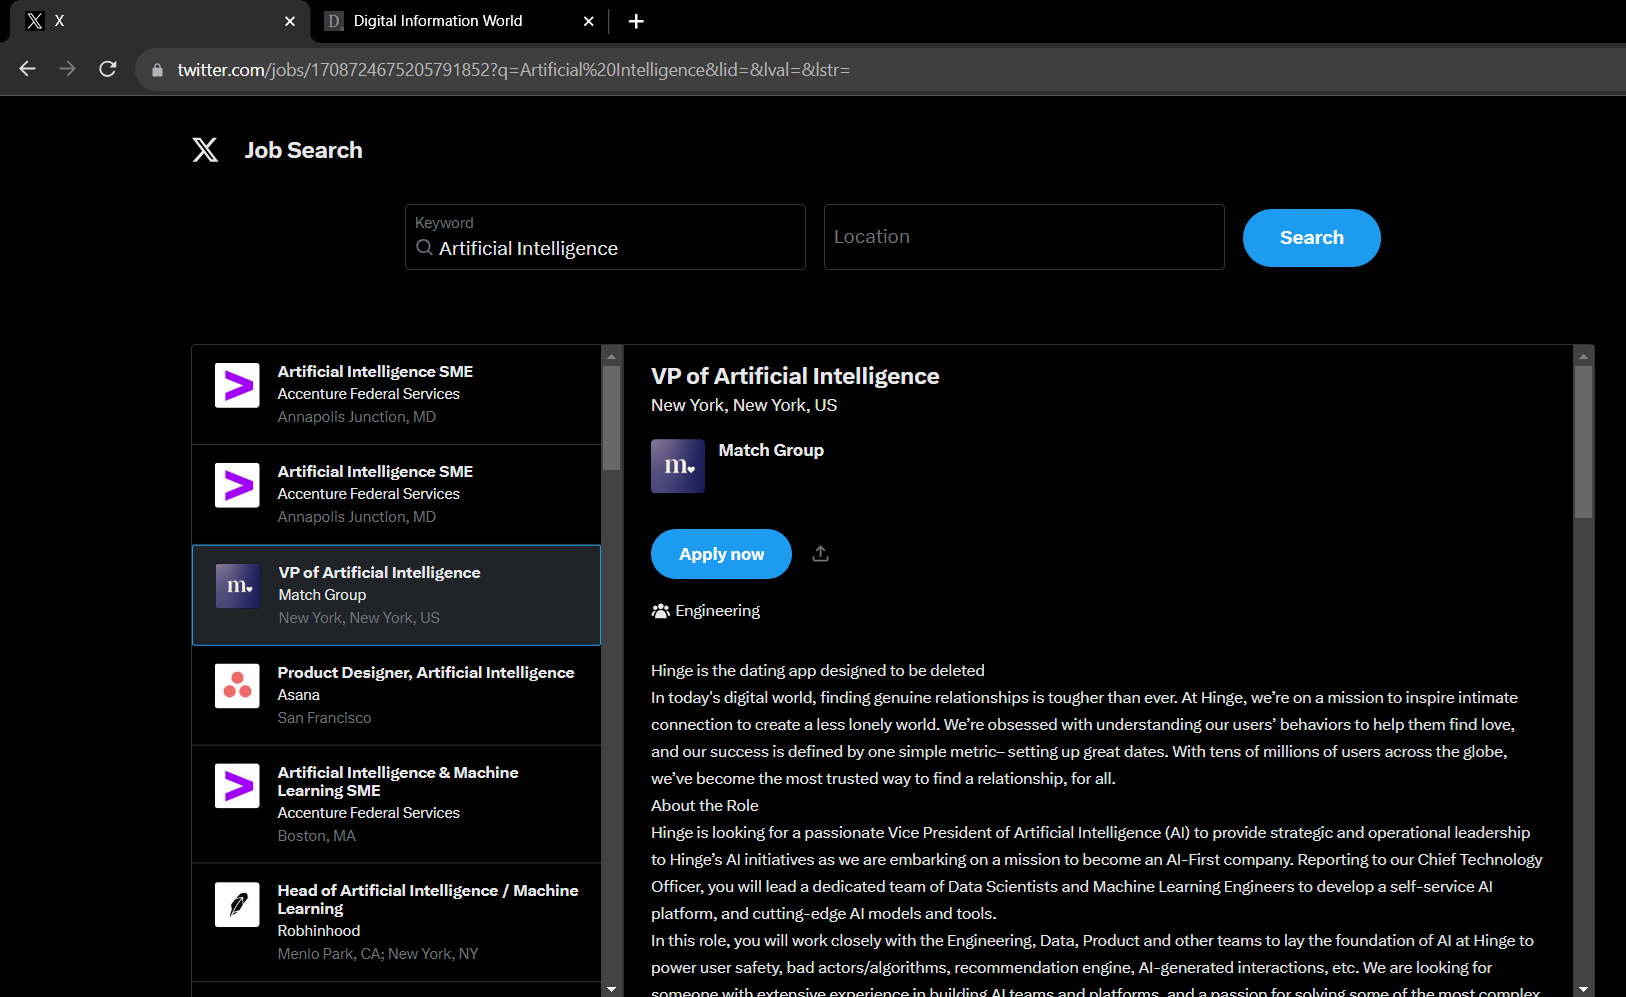Click the Search button
The height and width of the screenshot is (997, 1626).
click(1312, 238)
